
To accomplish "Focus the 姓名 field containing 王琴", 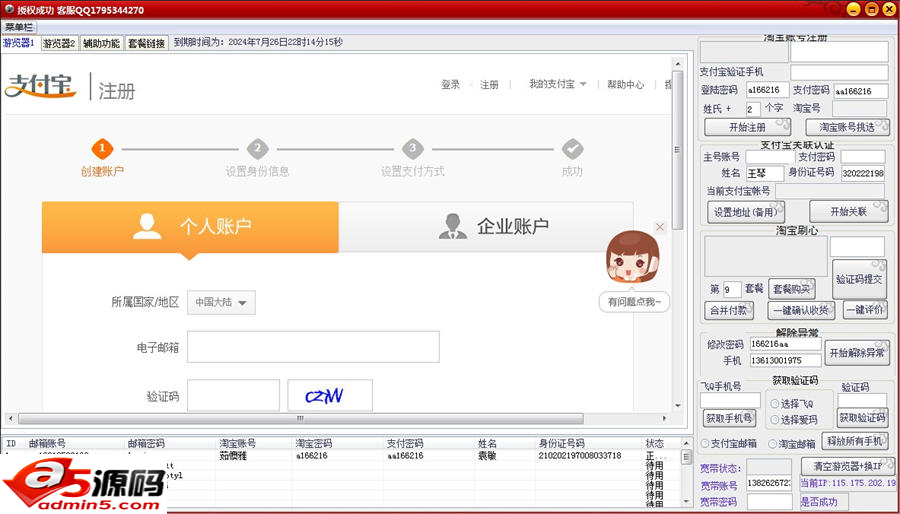I will 765,173.
